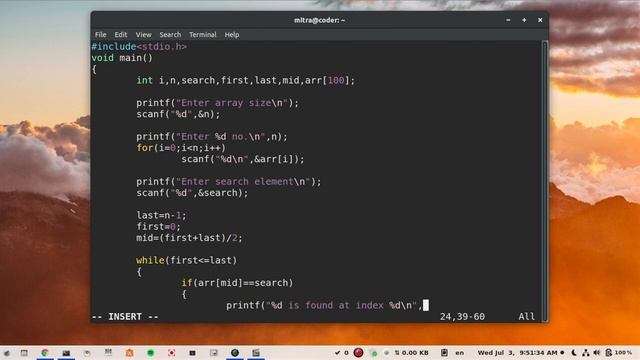
Task: Click the small window icon beside the launcher in taskbar
Action: point(24,353)
